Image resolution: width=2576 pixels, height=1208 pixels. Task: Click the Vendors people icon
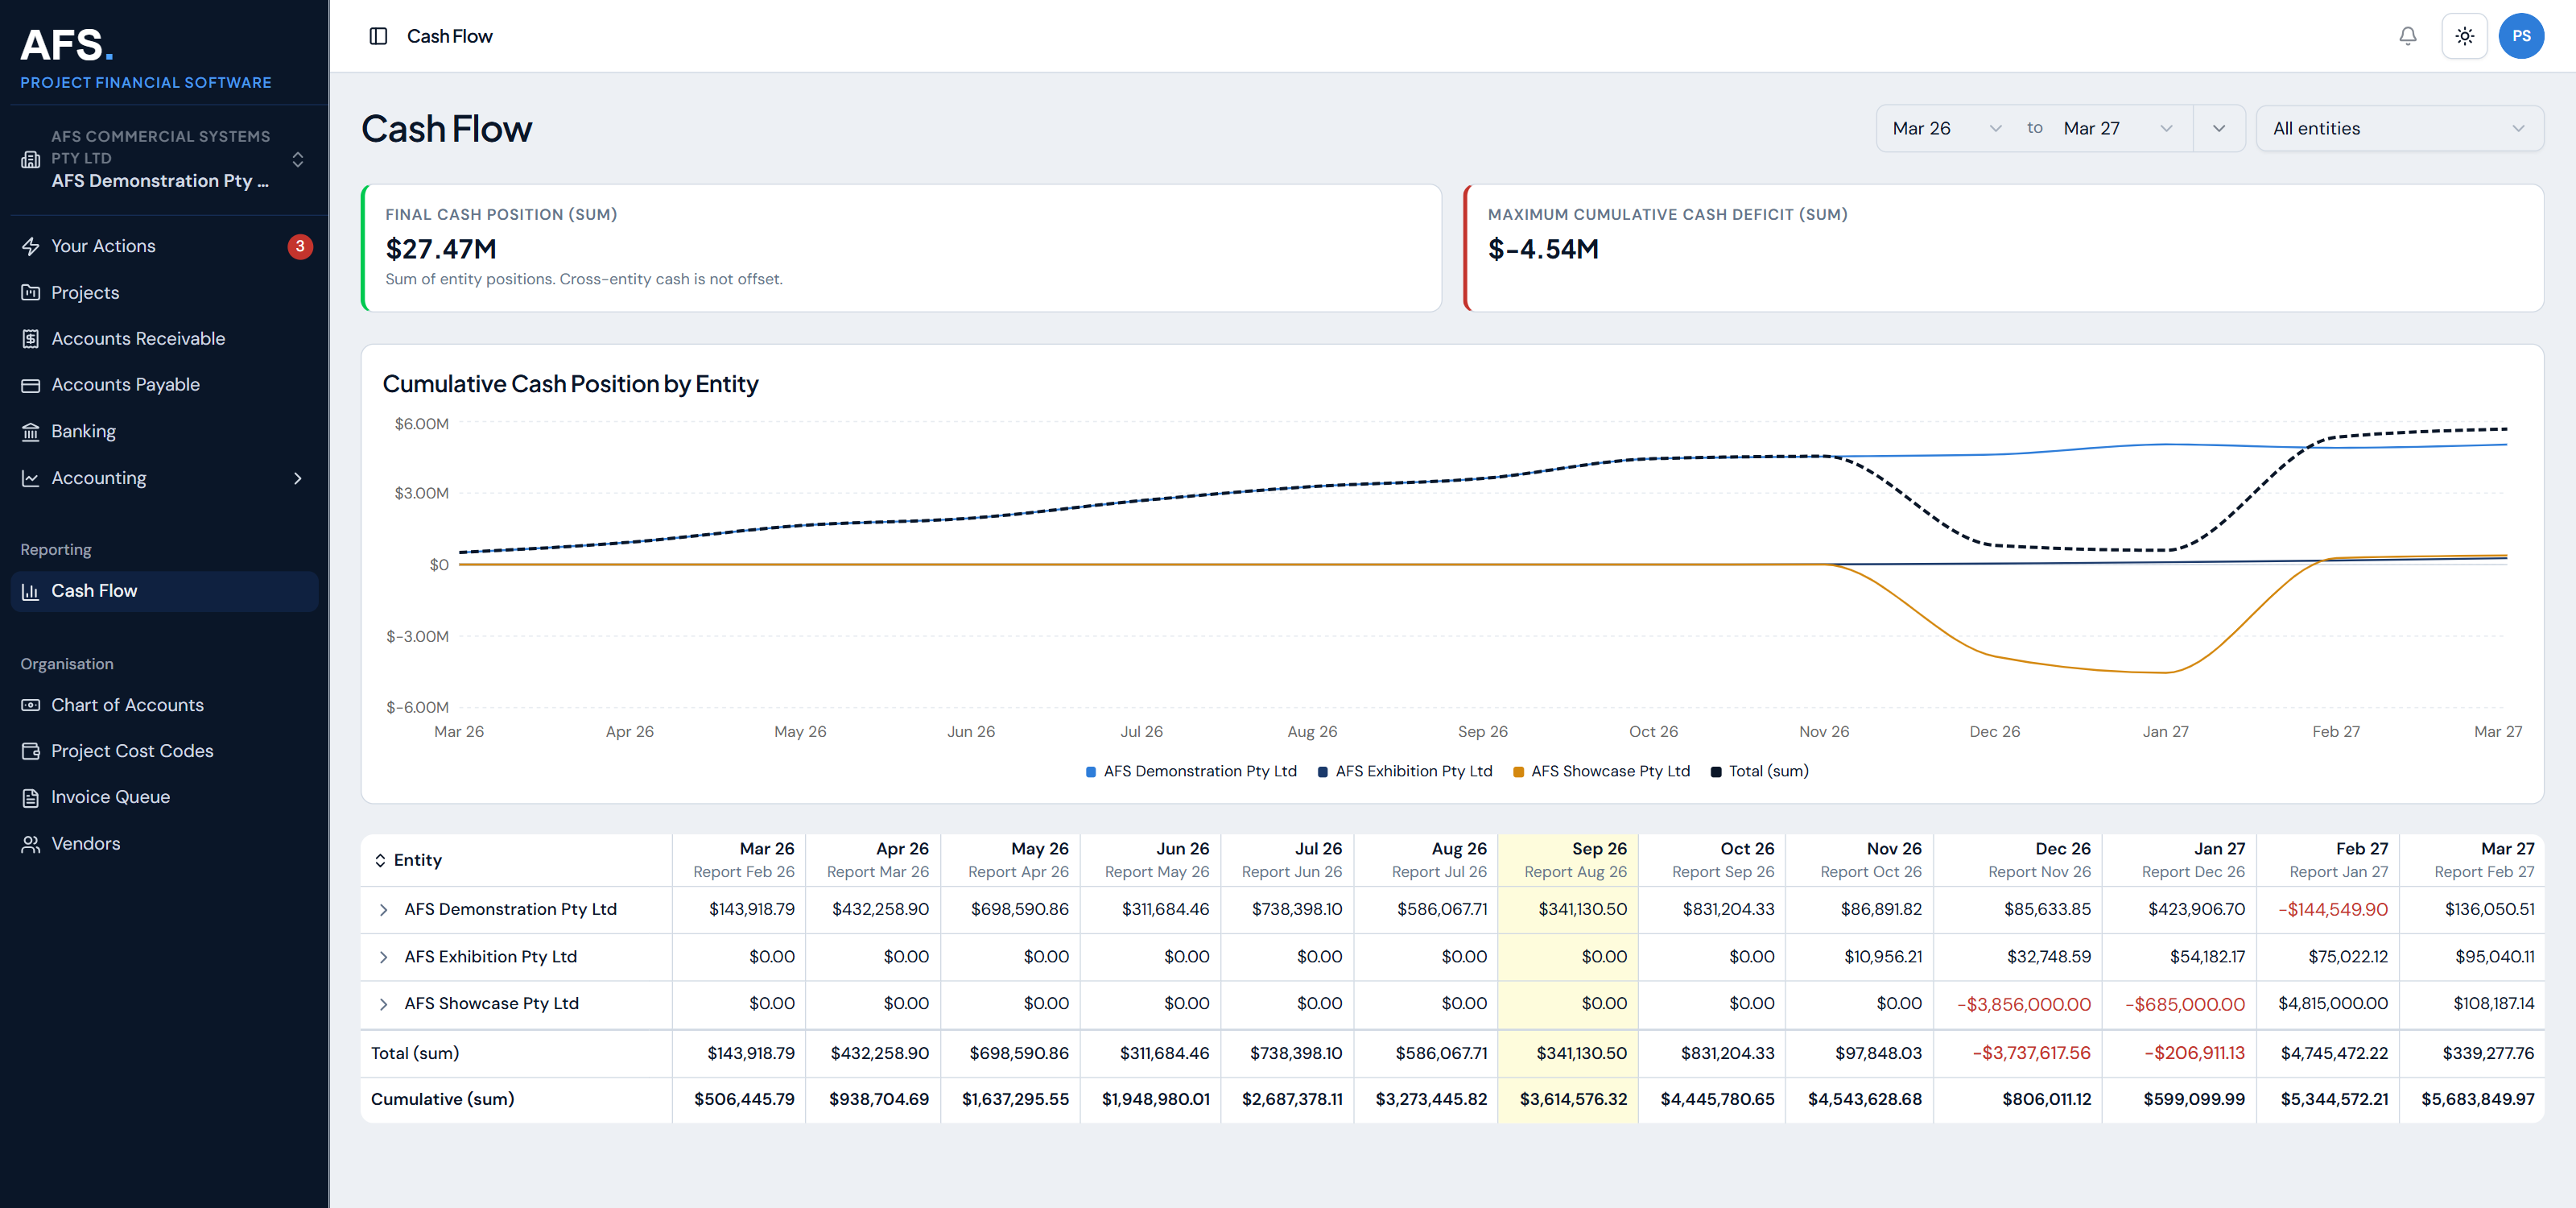[x=31, y=844]
